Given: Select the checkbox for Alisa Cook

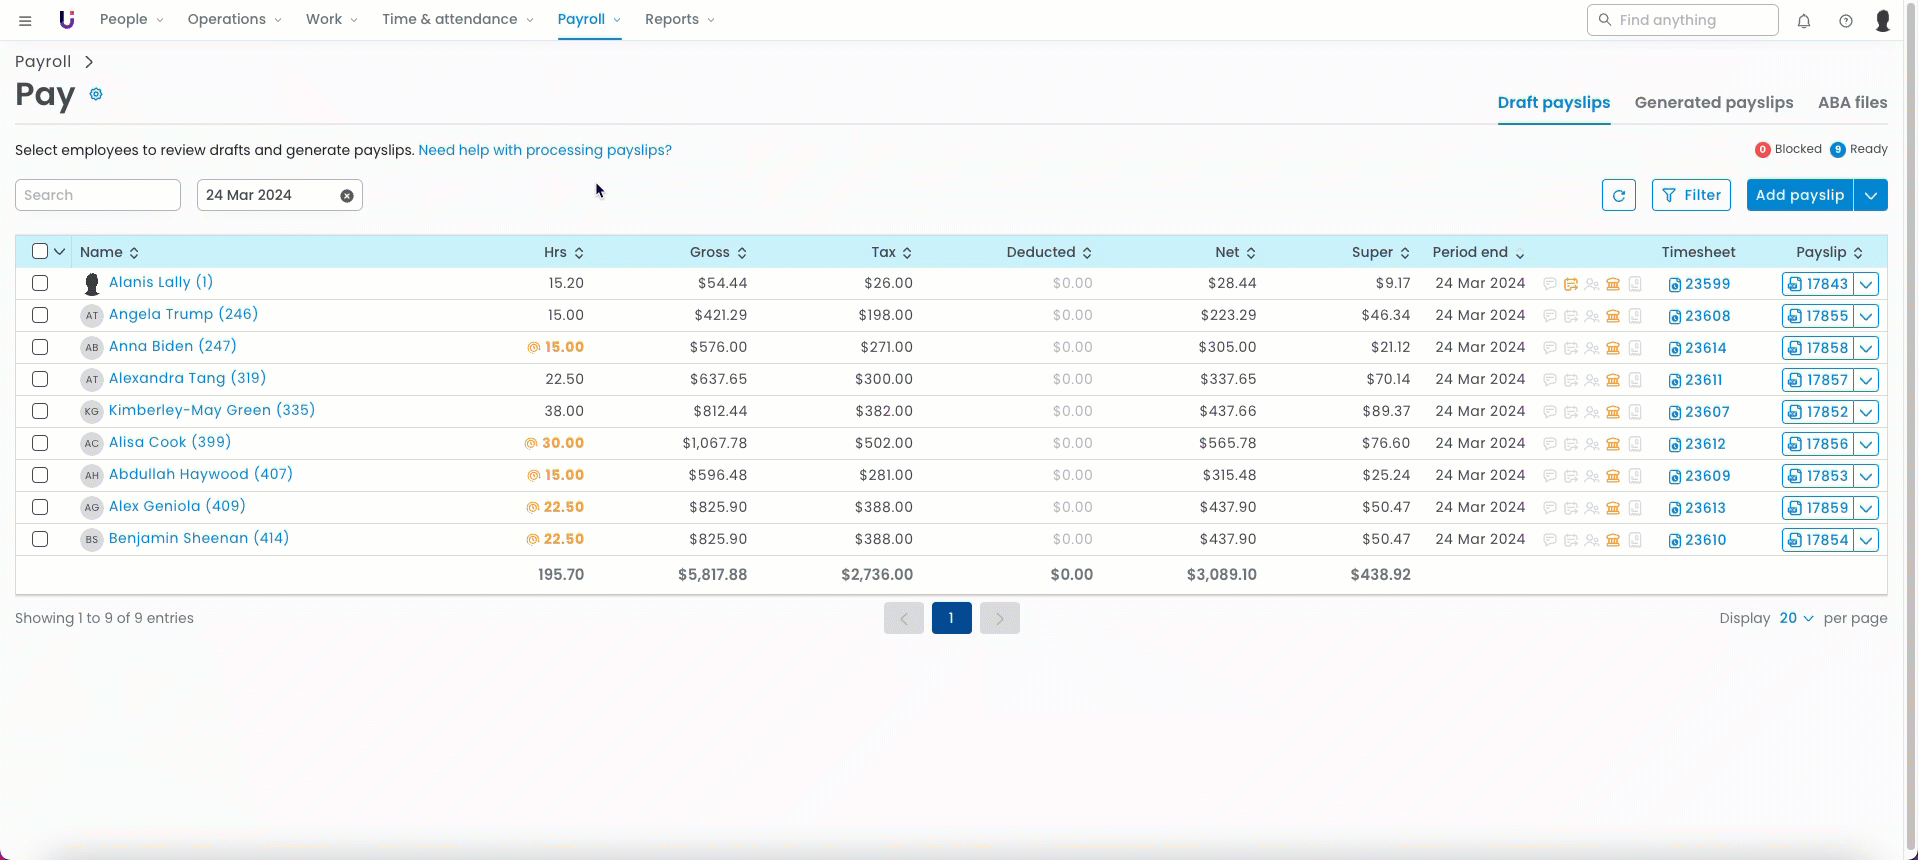Looking at the screenshot, I should tap(40, 443).
